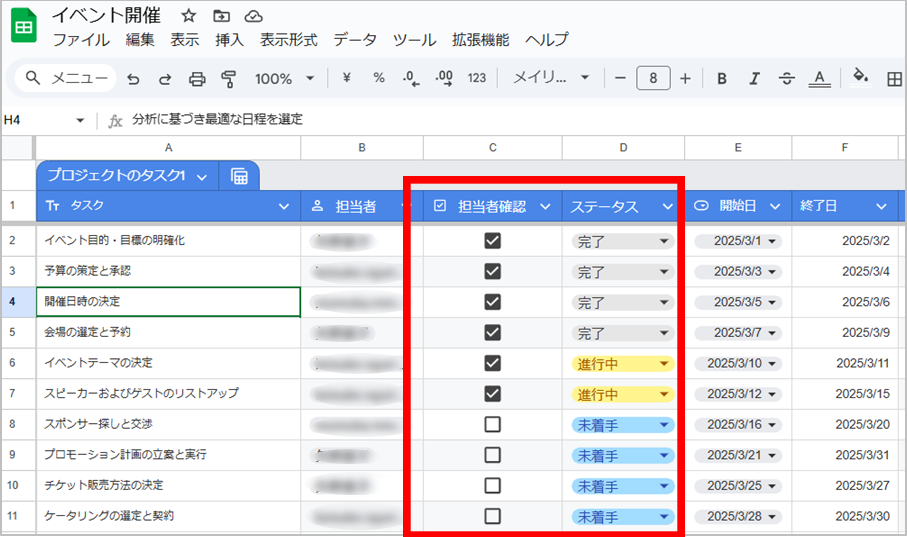Open the ファイル menu

click(x=81, y=40)
